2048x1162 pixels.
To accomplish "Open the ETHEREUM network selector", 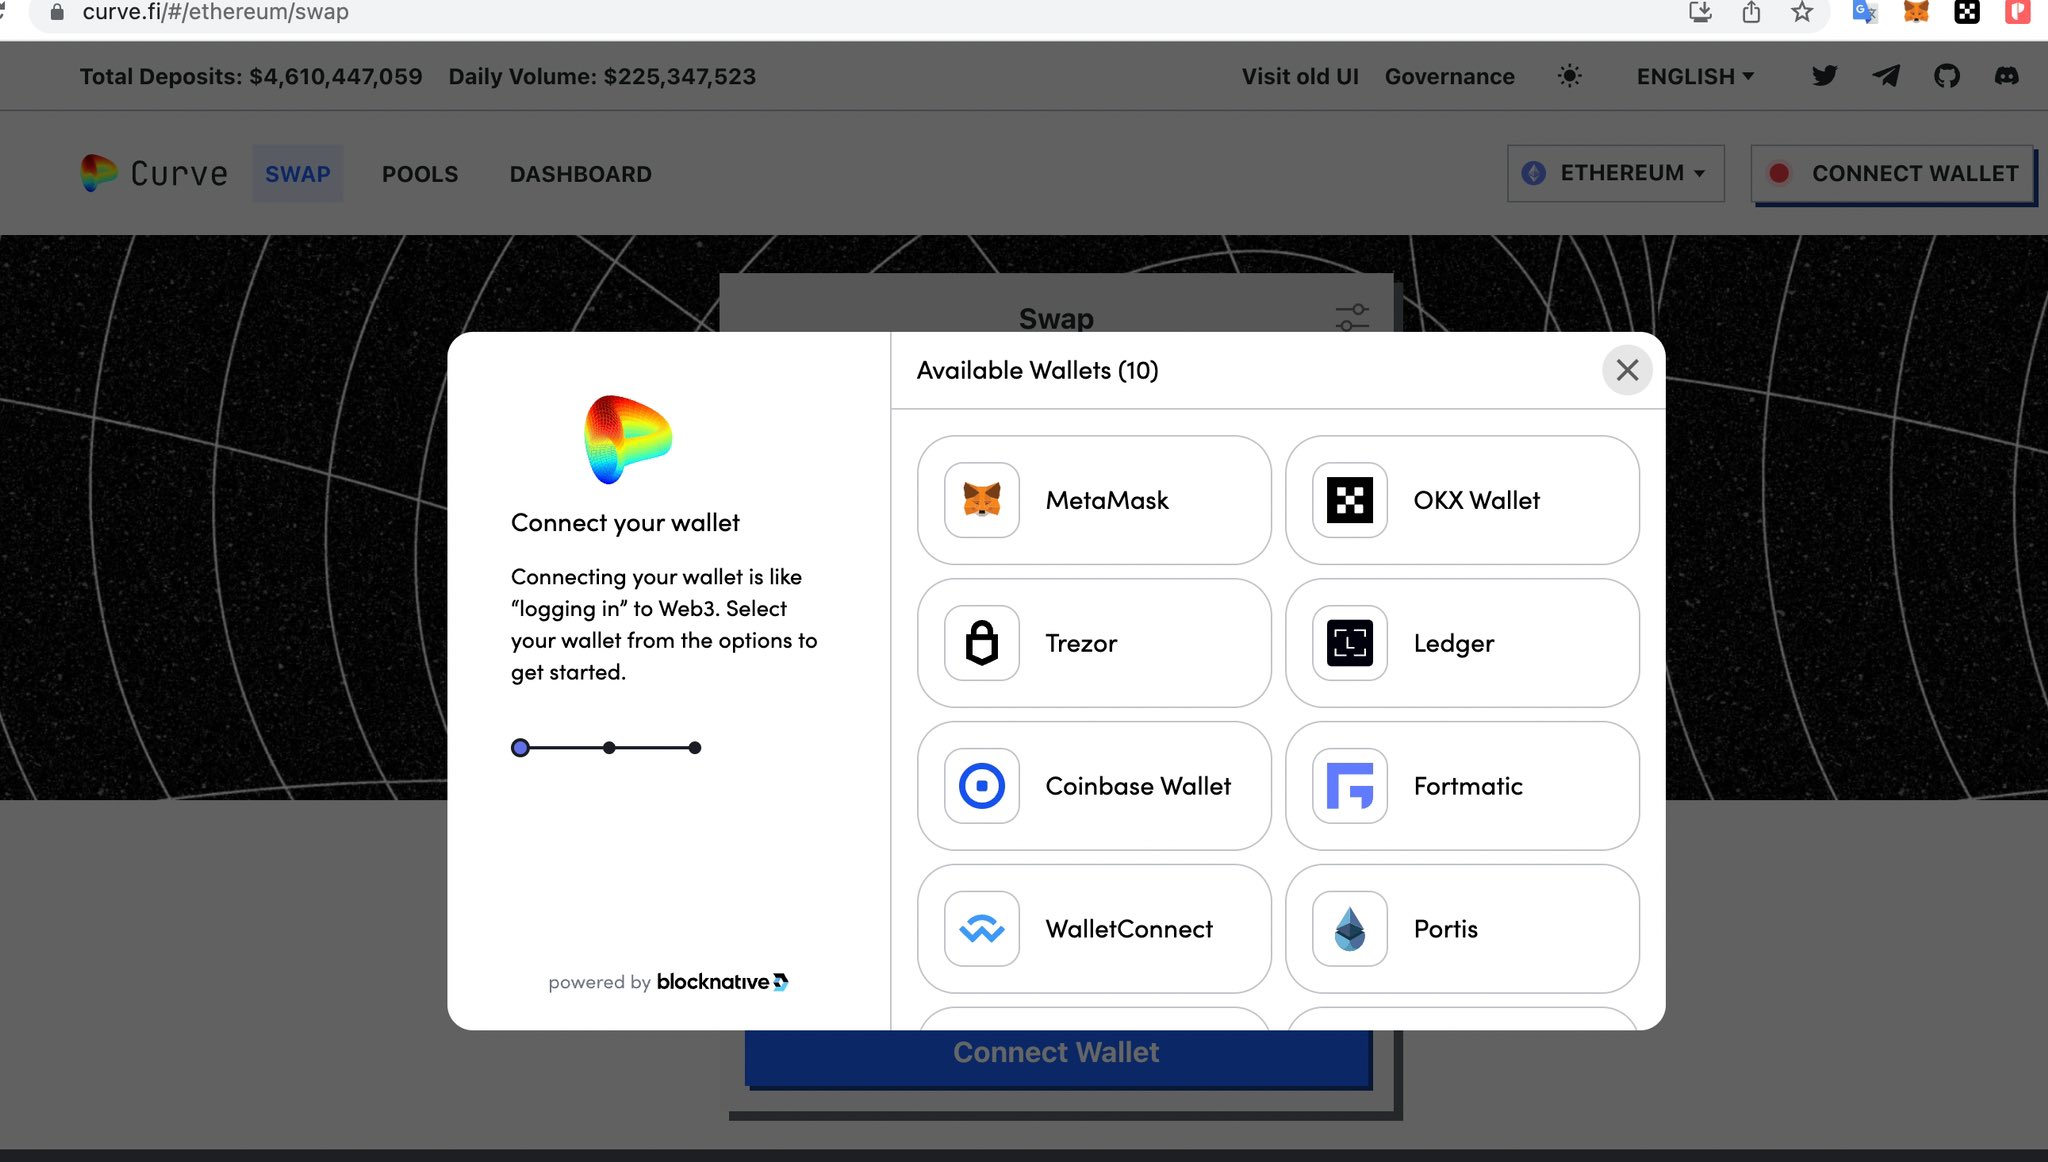I will (1615, 172).
